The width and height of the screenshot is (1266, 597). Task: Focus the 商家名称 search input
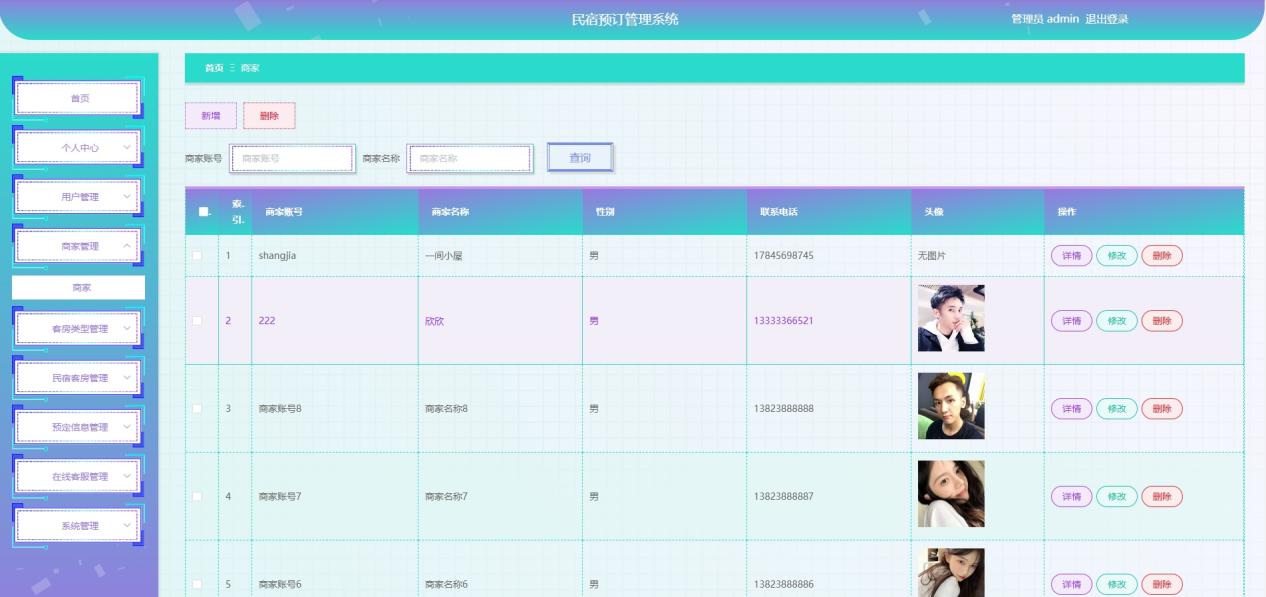click(x=469, y=158)
